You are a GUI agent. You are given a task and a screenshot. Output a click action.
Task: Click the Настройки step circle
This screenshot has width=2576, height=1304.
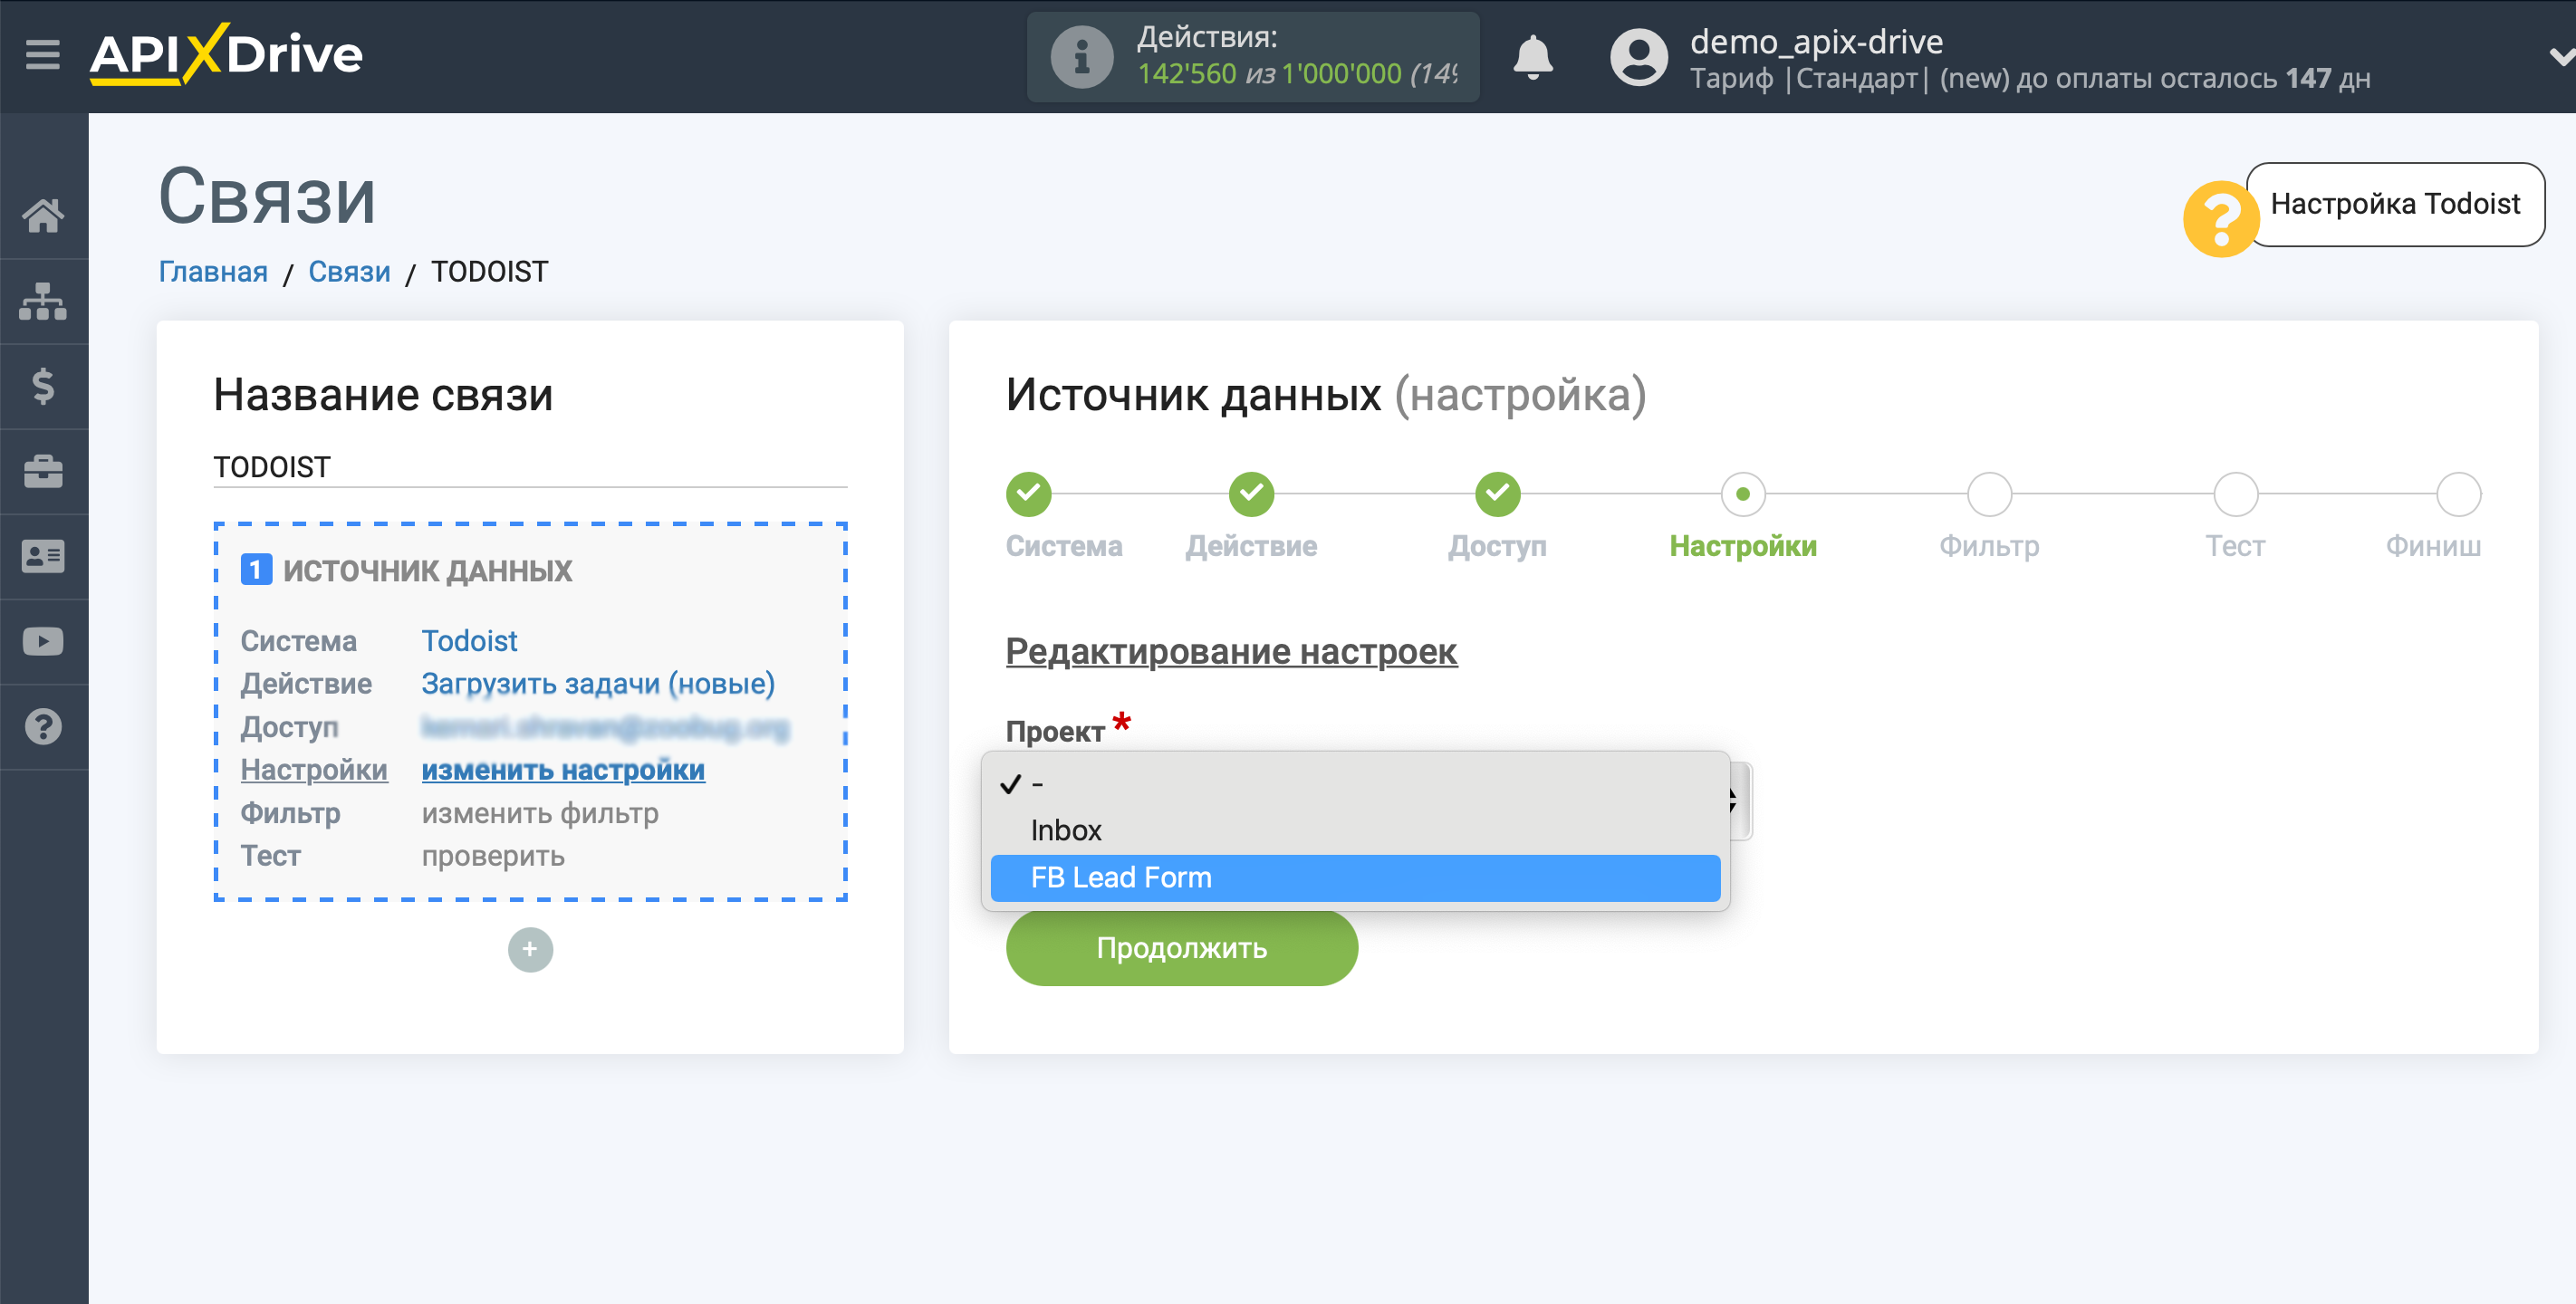click(1743, 494)
